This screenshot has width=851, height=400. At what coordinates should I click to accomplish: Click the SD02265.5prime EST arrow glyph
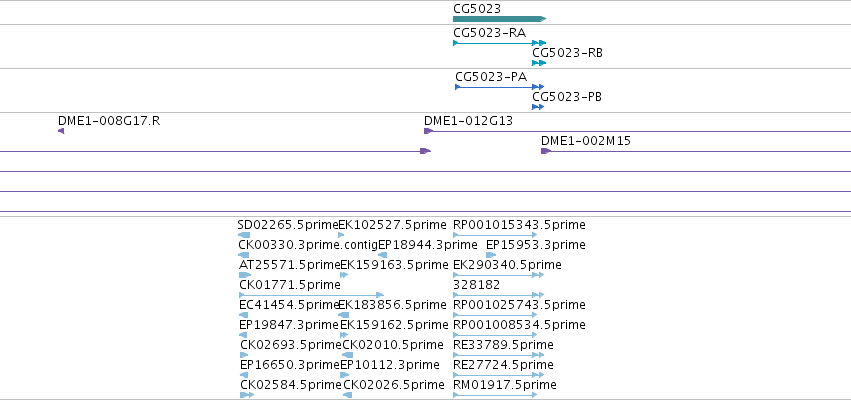tap(244, 235)
